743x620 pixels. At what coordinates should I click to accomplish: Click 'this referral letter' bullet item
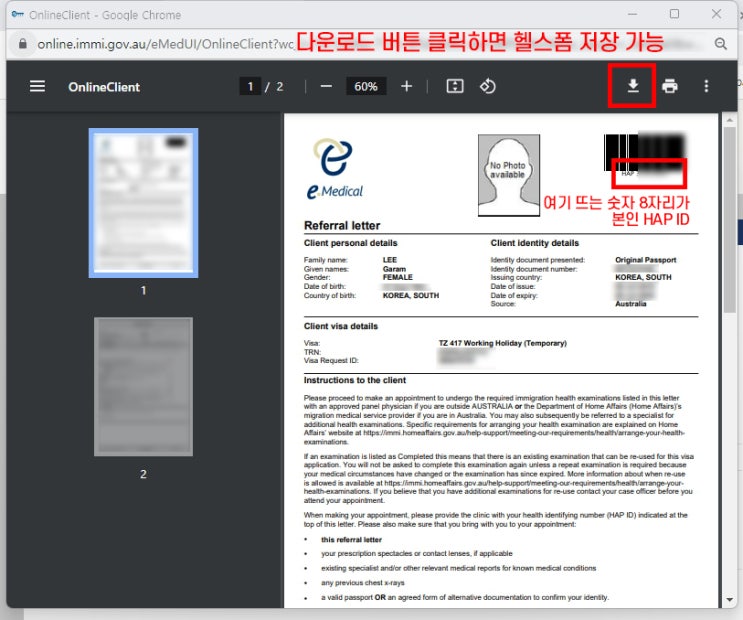point(351,539)
